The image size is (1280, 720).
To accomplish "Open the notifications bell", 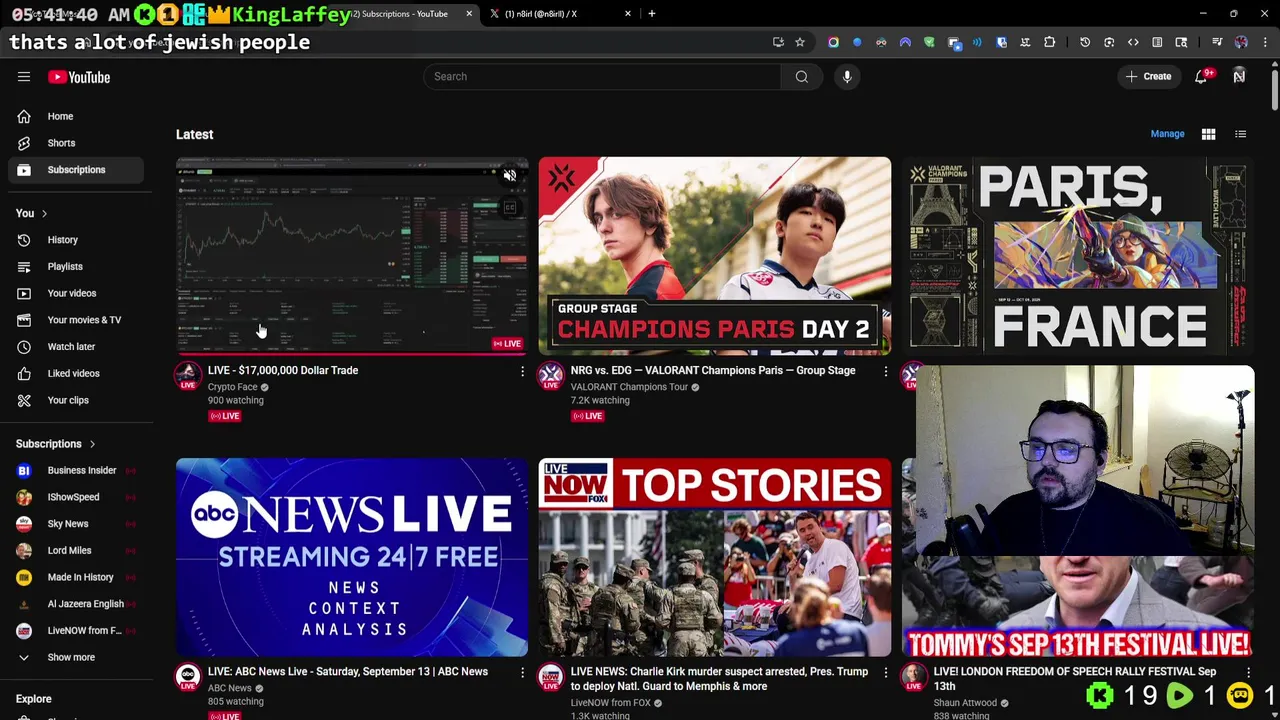I will [1201, 76].
